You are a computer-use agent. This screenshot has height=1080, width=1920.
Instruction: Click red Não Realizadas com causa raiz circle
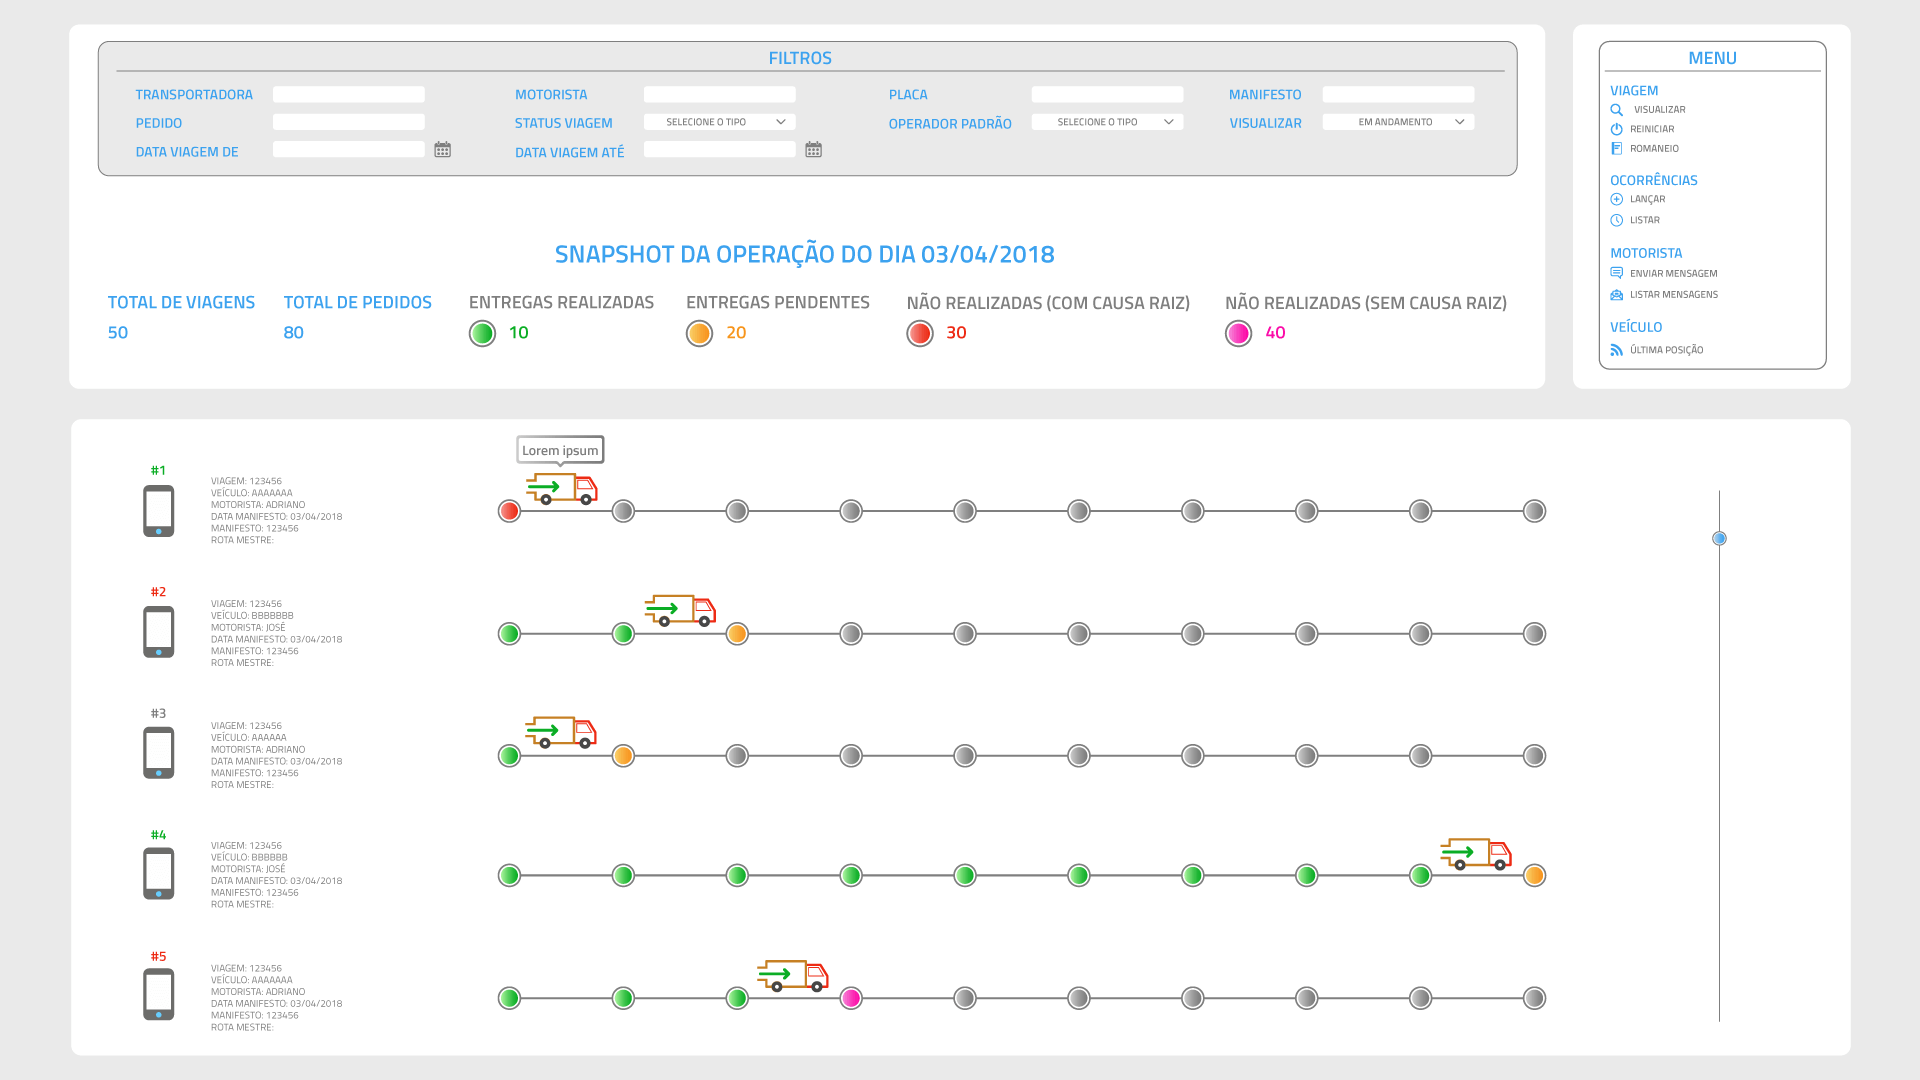(x=920, y=333)
